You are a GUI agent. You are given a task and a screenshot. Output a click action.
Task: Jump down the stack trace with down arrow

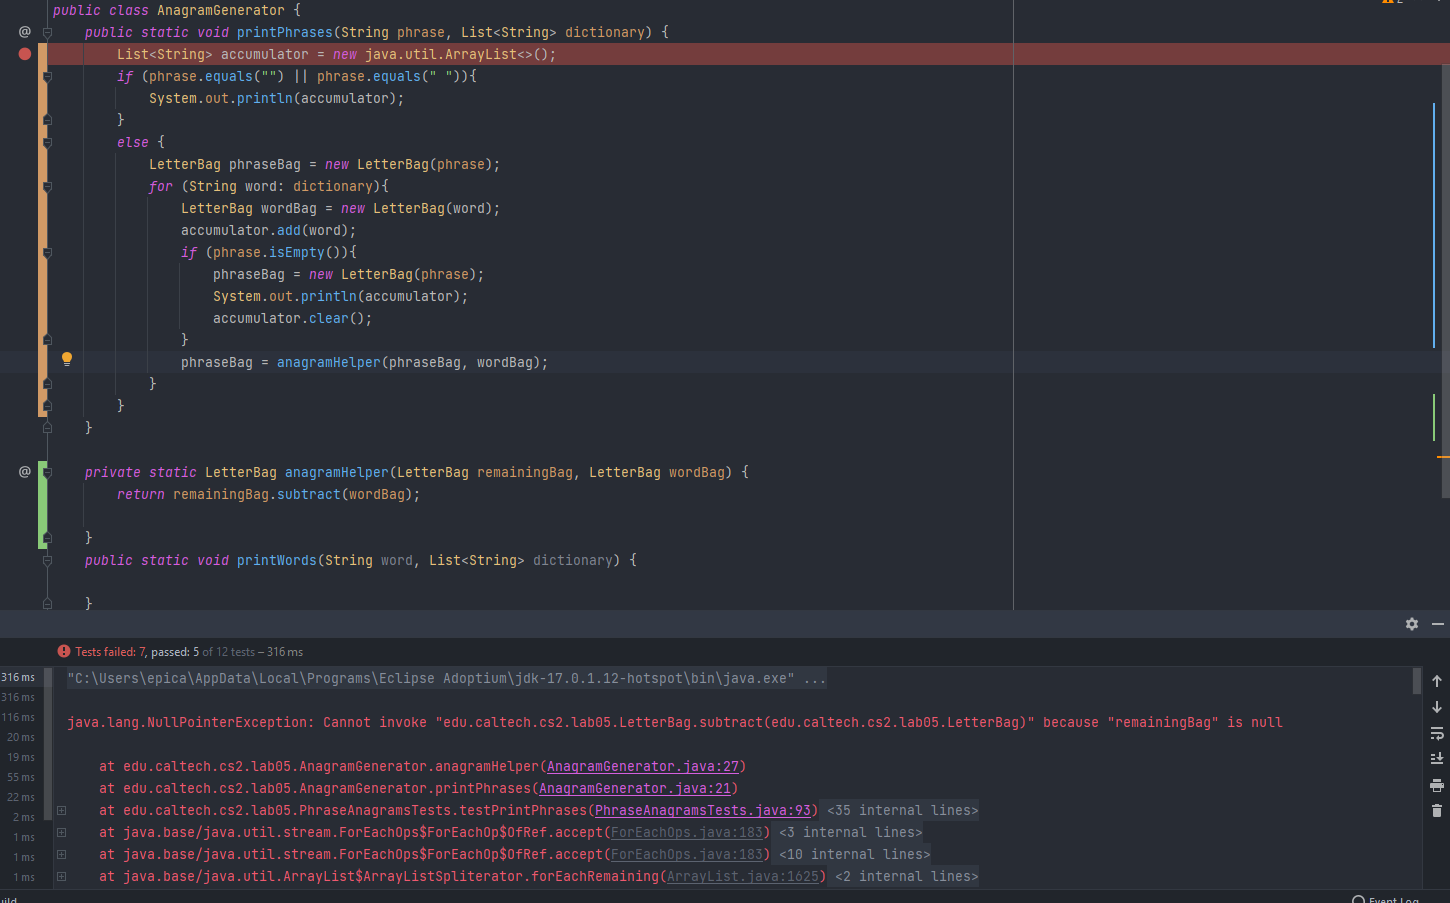[1436, 707]
